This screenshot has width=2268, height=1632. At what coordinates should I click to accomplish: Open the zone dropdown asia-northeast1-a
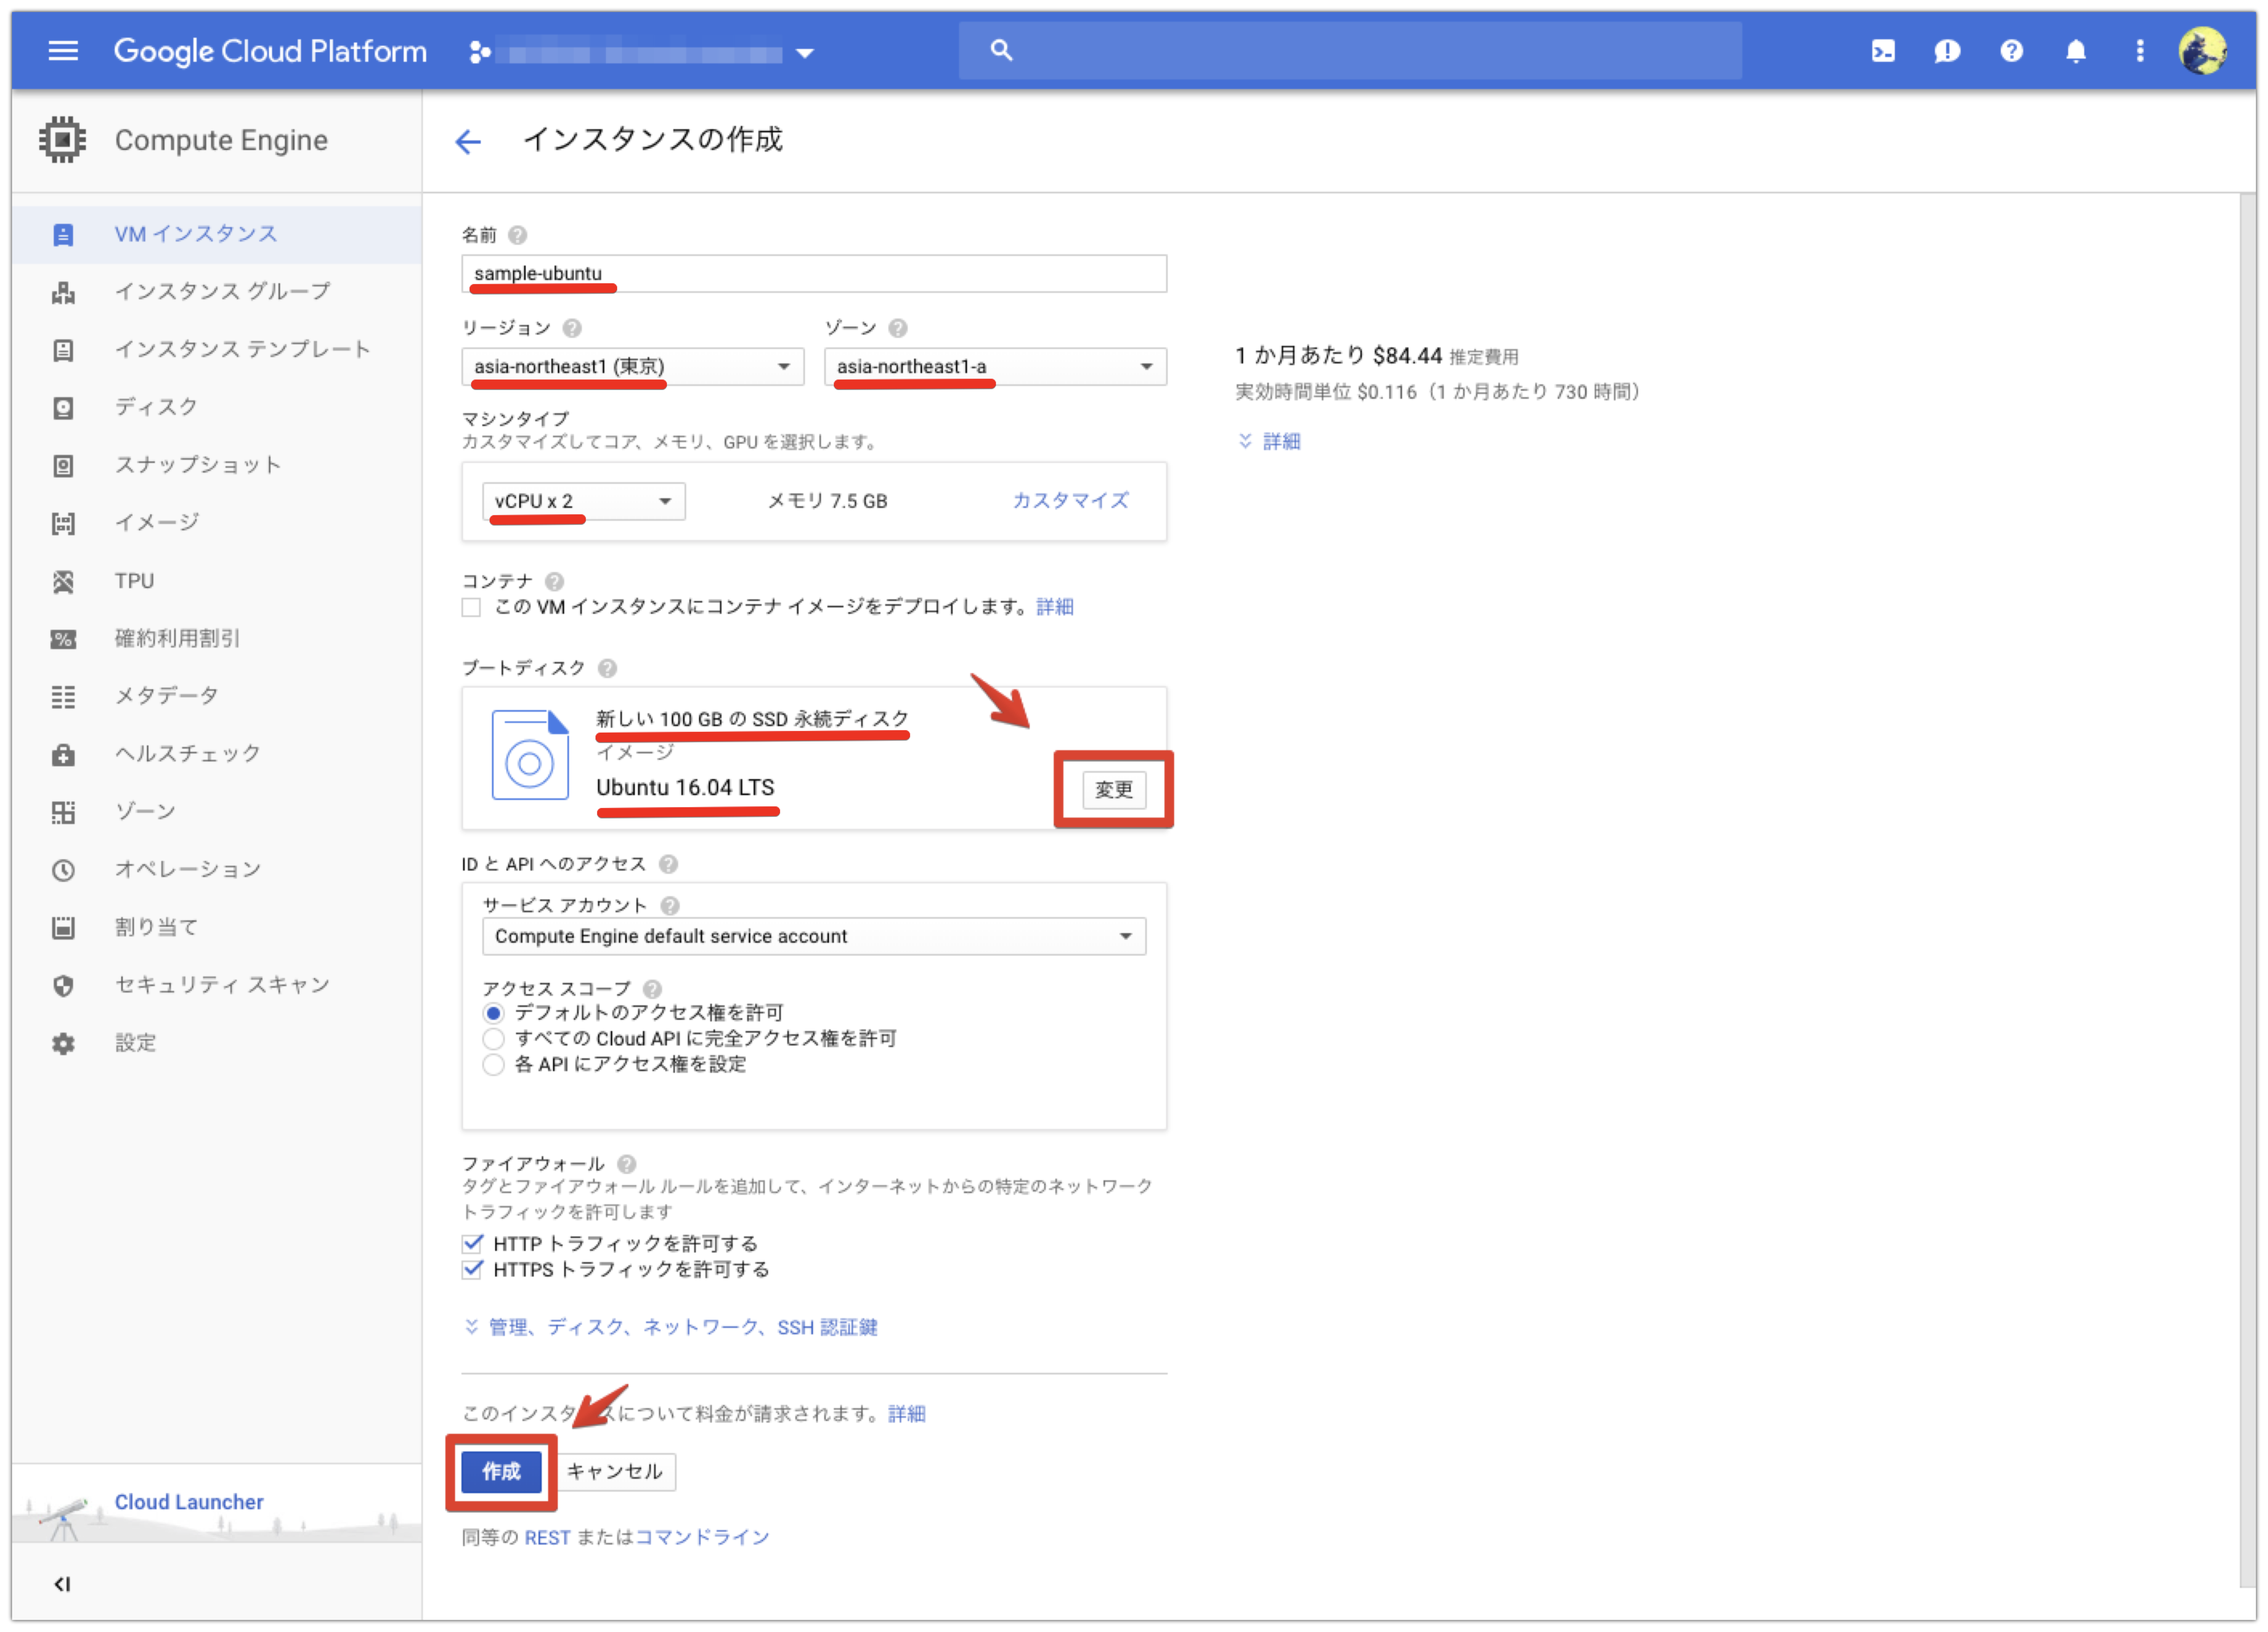pyautogui.click(x=995, y=367)
